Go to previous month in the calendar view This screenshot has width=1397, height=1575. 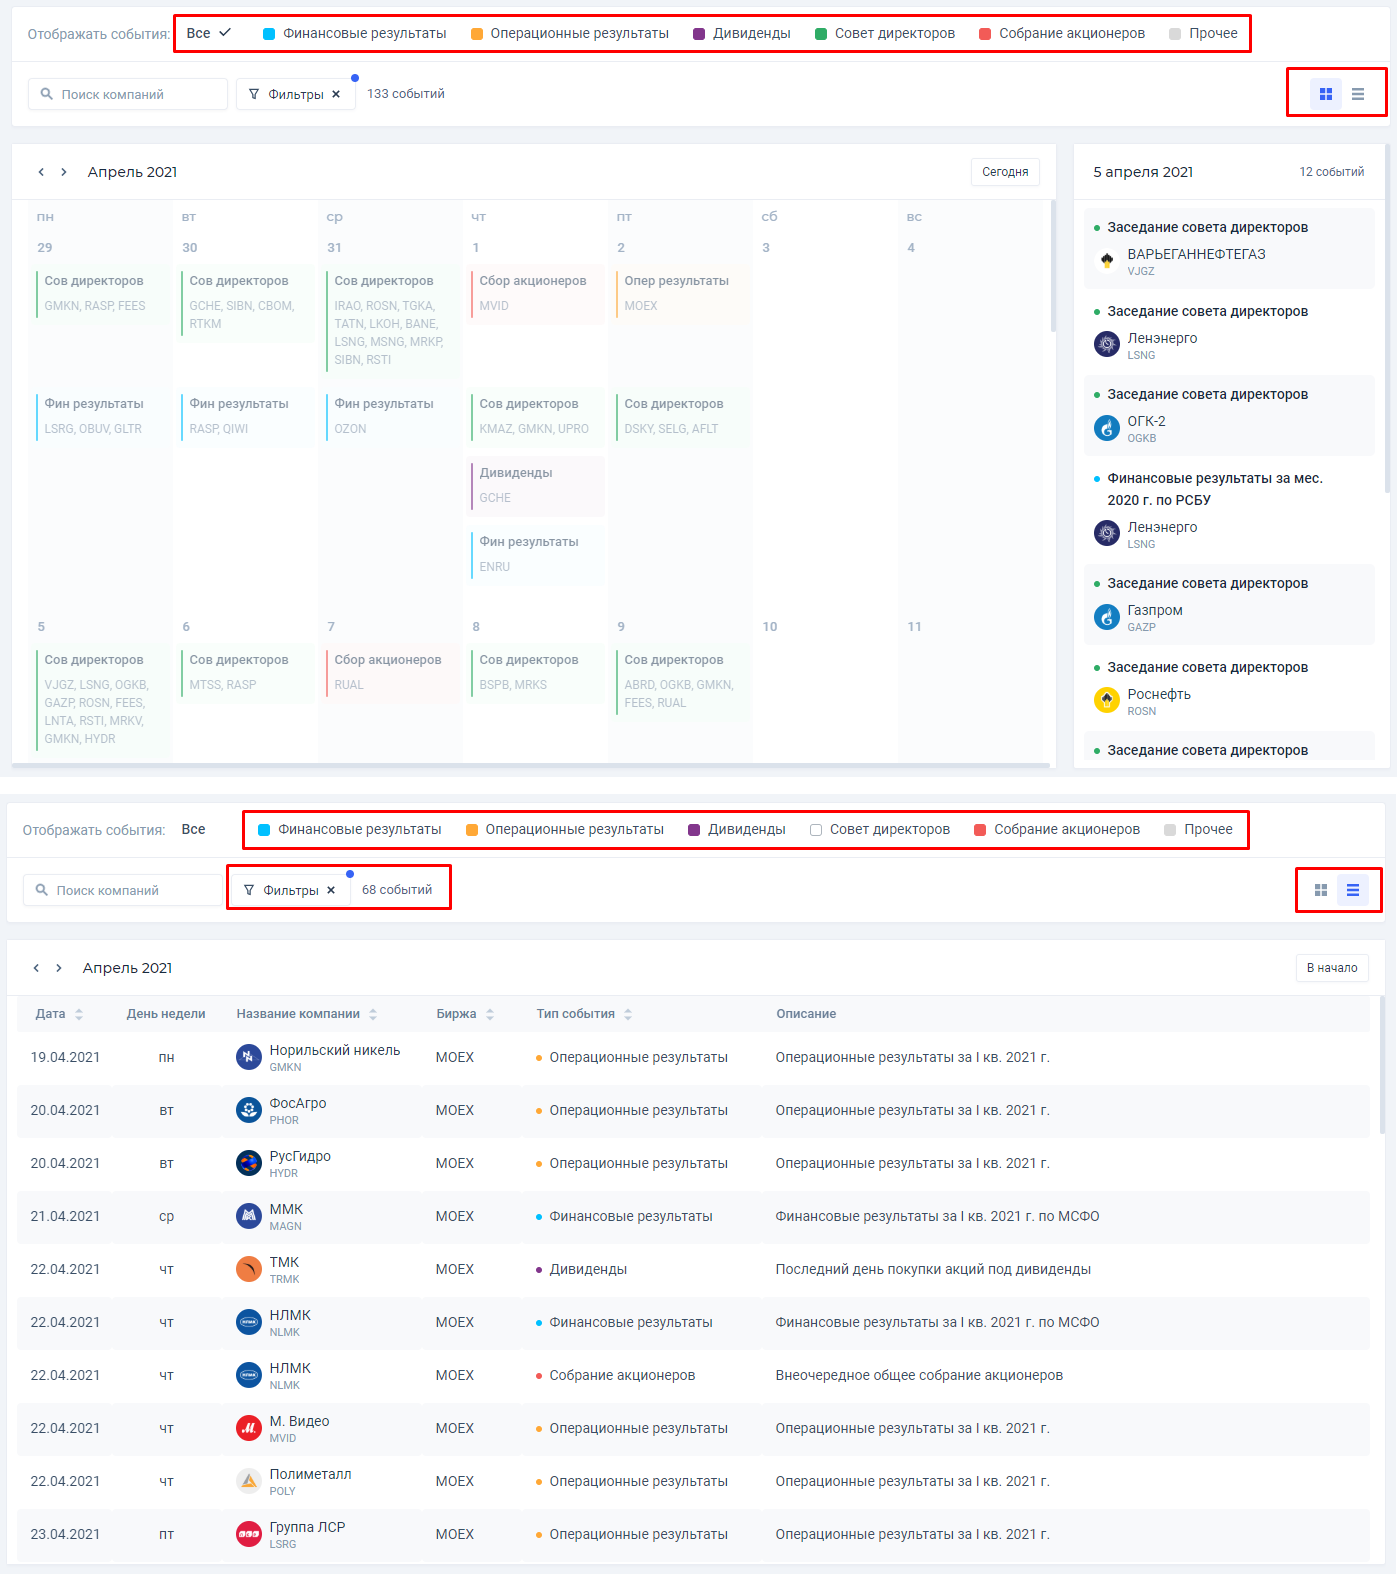pyautogui.click(x=41, y=172)
